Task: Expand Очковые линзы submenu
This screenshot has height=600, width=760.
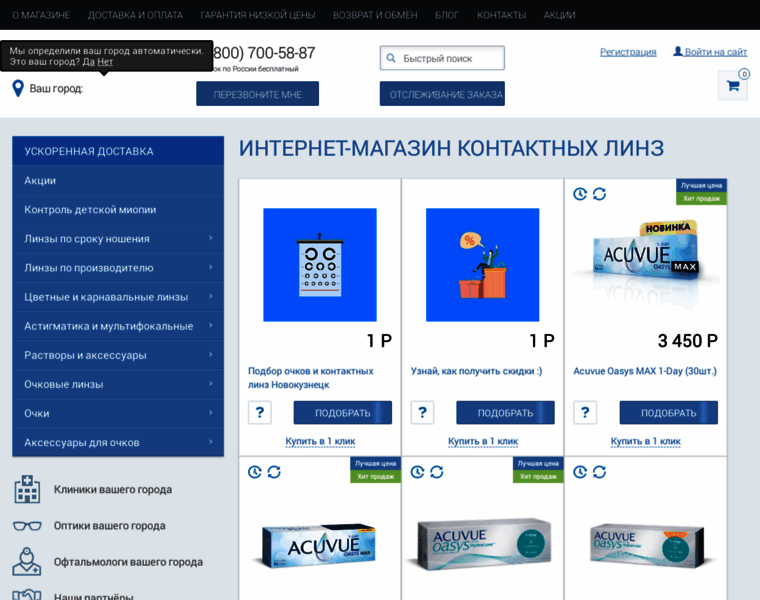Action: point(211,383)
